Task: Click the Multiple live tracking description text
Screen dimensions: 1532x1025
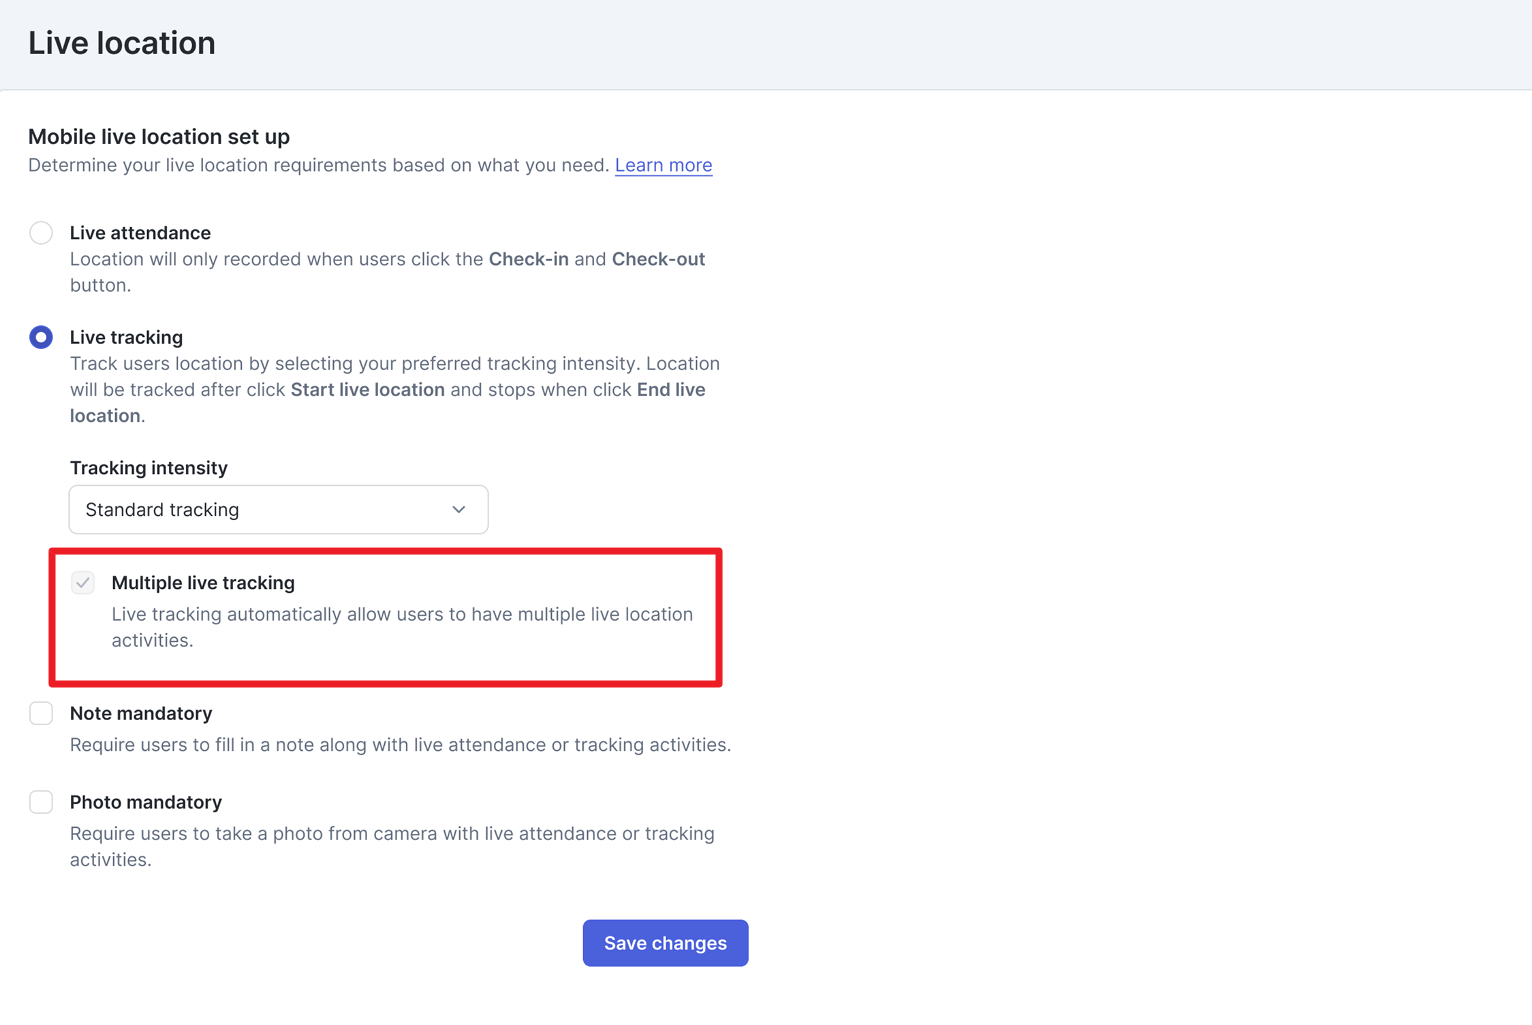Action: coord(402,627)
